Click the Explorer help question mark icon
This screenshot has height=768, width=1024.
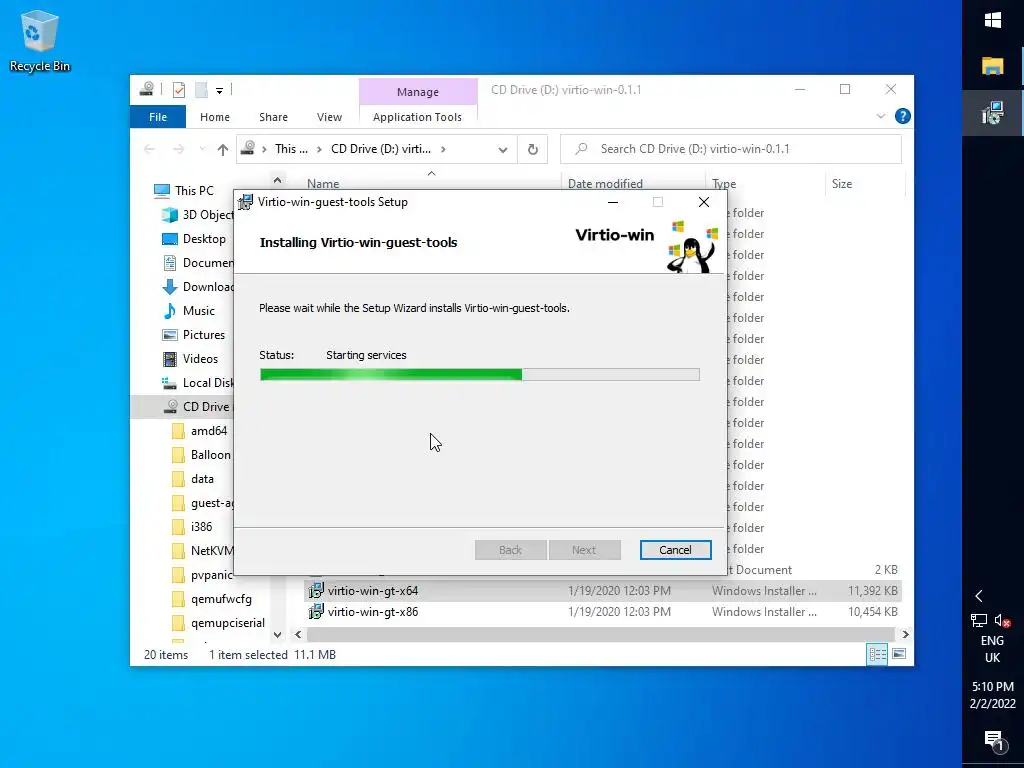[903, 116]
